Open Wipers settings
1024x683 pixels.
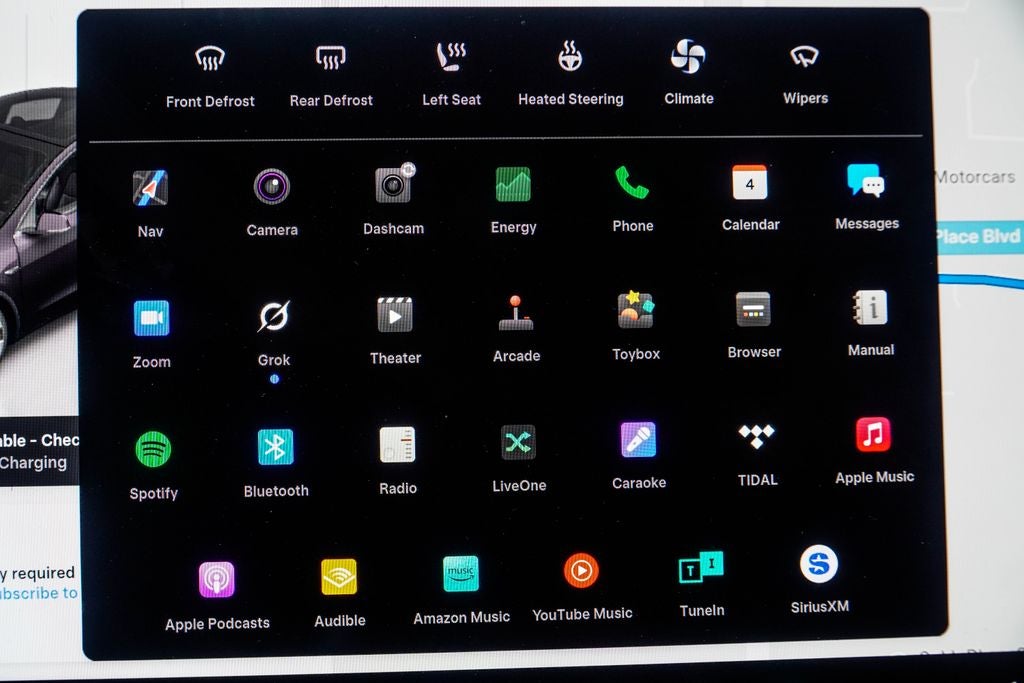coord(805,57)
